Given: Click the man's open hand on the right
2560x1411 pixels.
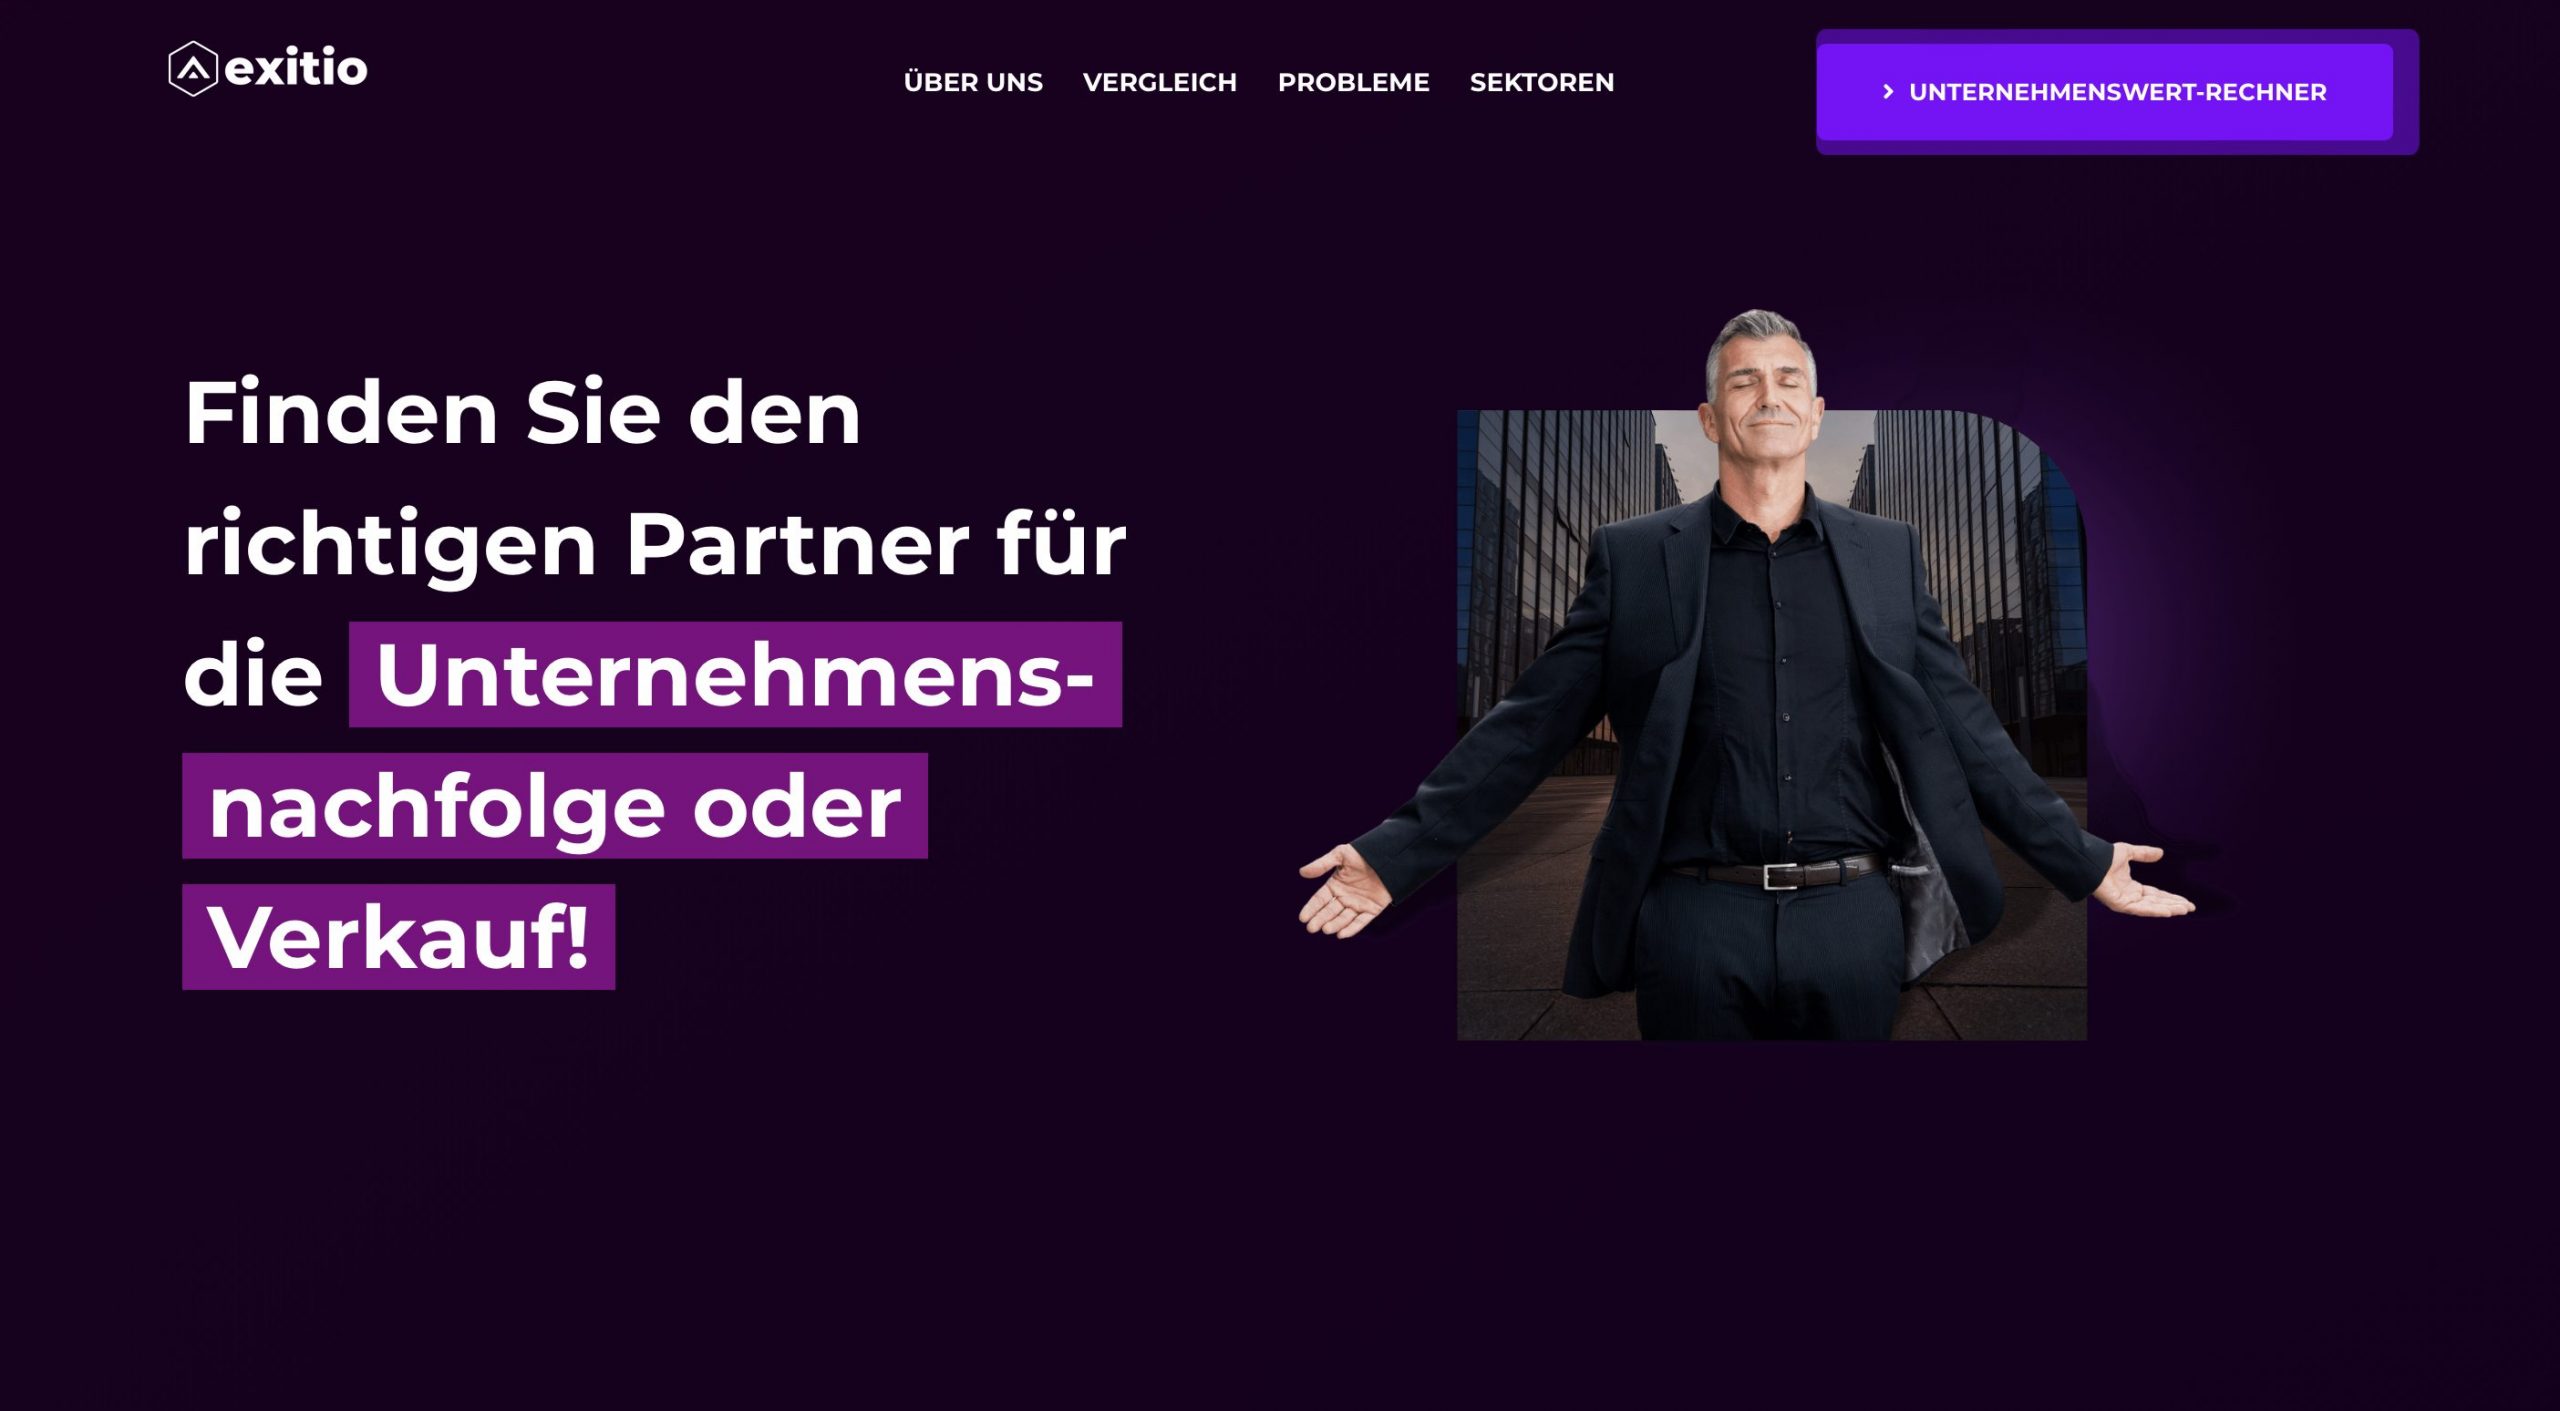Looking at the screenshot, I should [2148, 882].
